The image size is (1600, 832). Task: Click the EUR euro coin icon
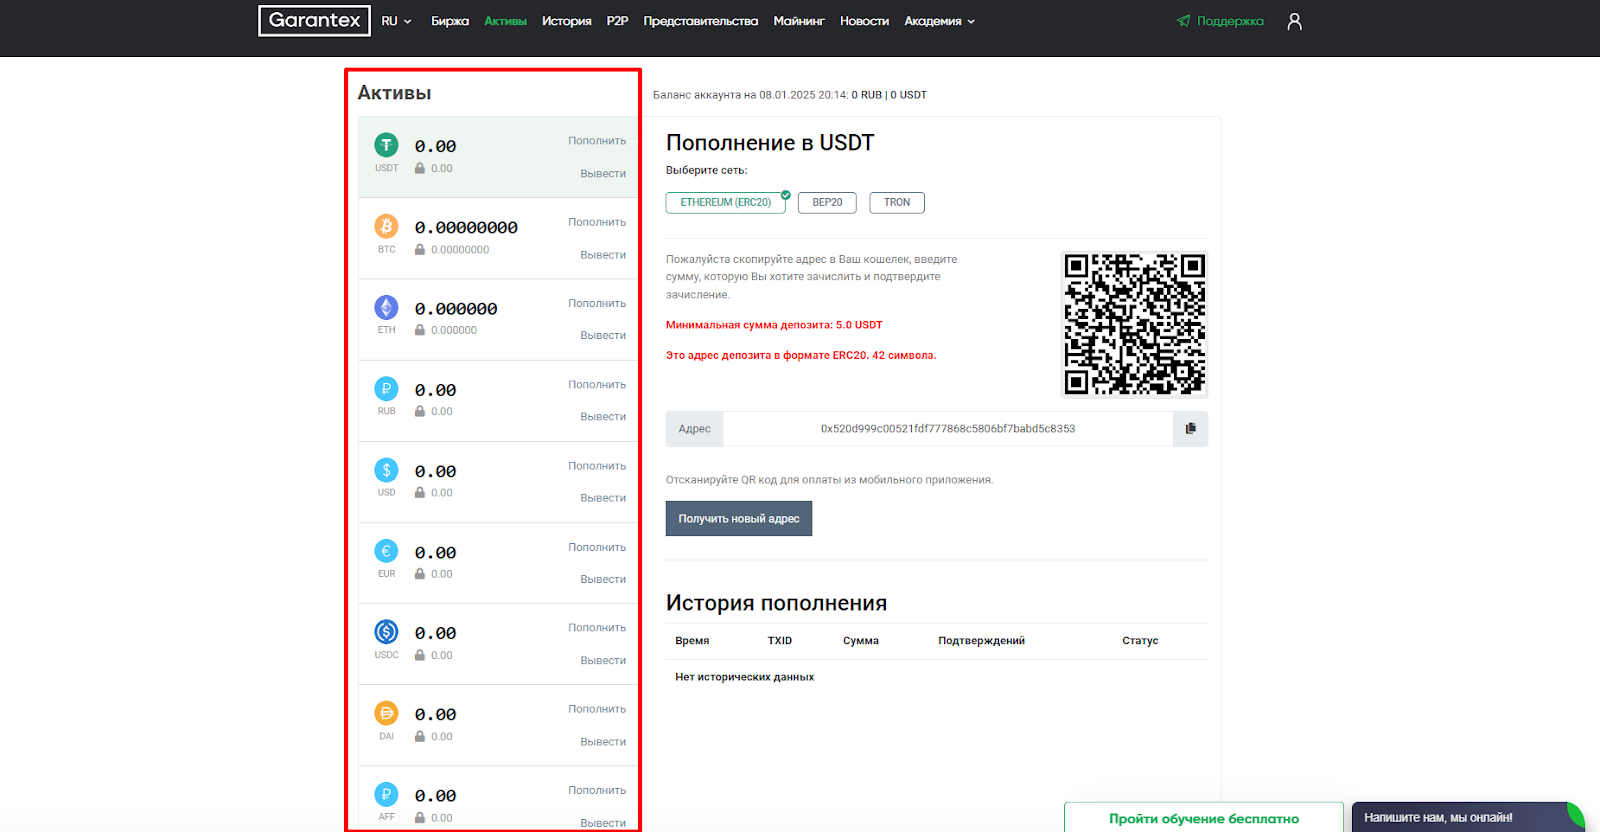[386, 551]
